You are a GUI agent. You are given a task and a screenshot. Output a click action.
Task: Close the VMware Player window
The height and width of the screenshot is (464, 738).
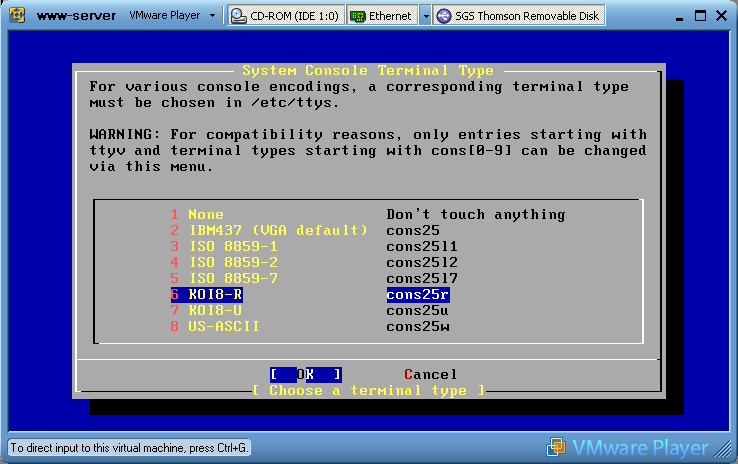click(721, 16)
